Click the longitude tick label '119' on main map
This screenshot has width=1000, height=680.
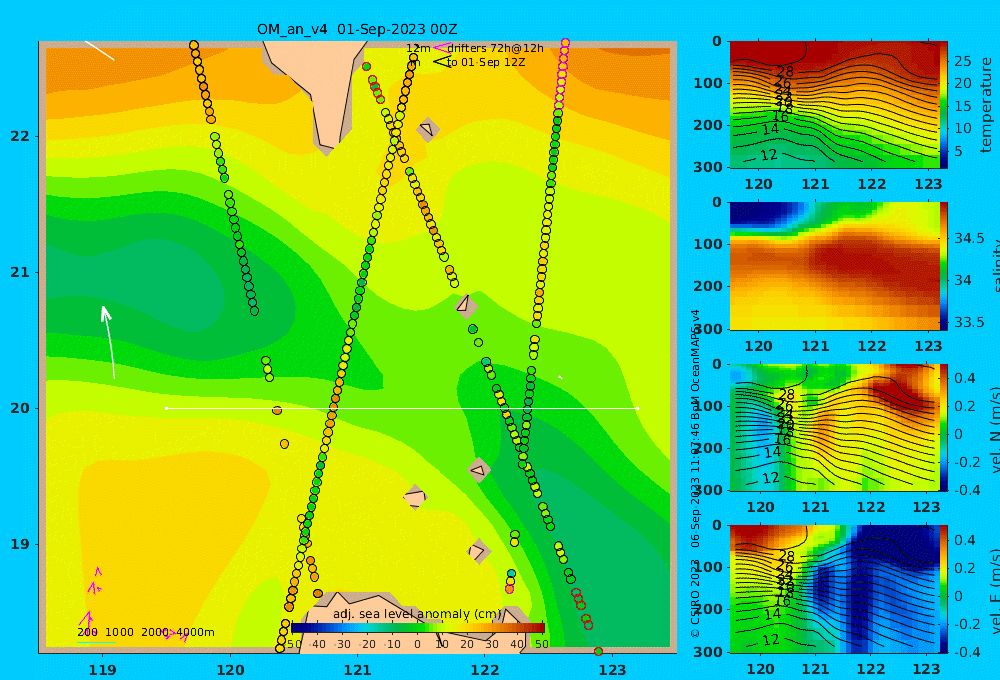point(102,670)
